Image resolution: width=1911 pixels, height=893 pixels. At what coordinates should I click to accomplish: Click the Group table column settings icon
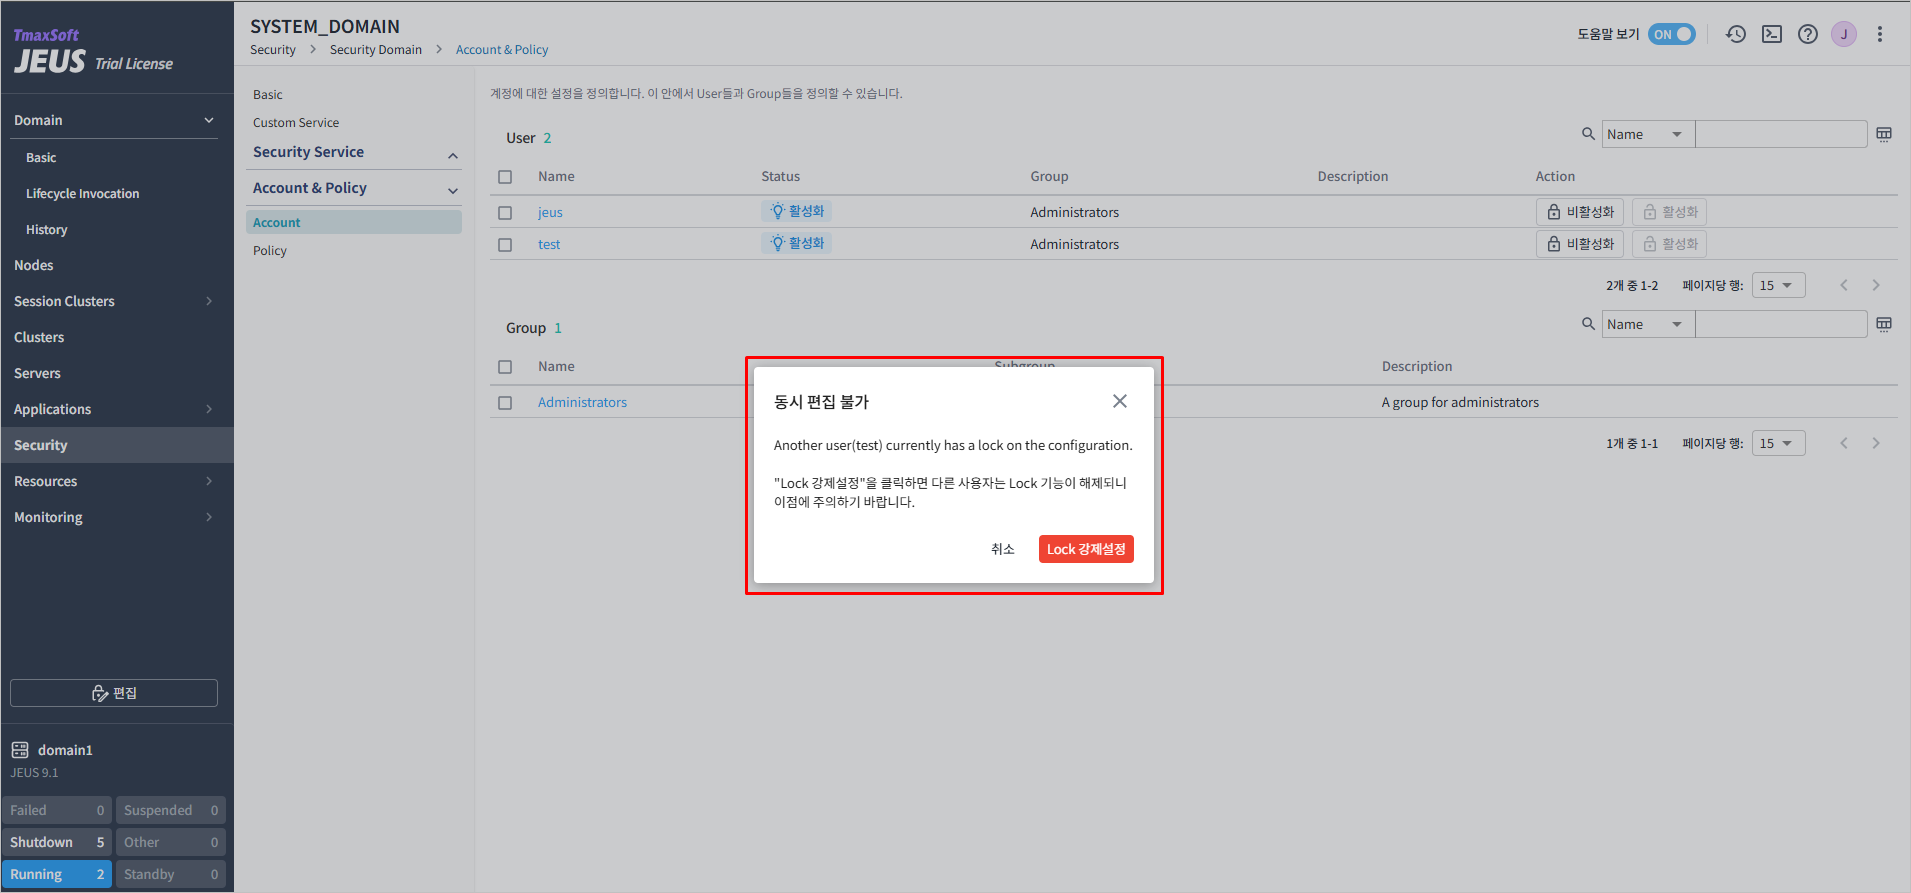click(1884, 324)
